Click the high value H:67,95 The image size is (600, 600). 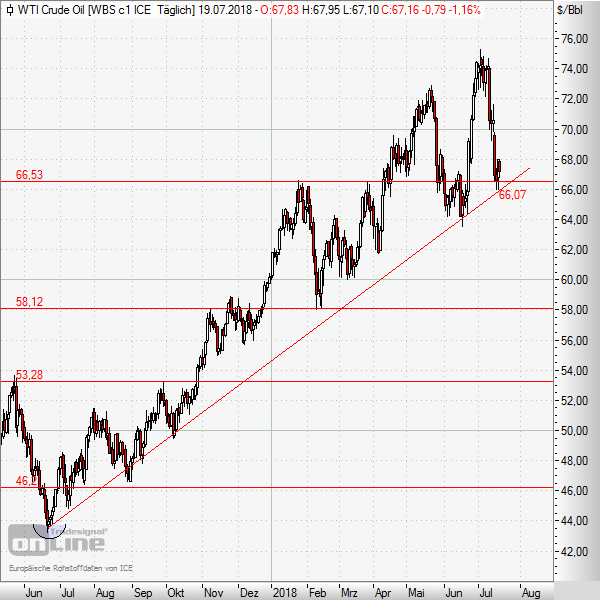coord(321,10)
